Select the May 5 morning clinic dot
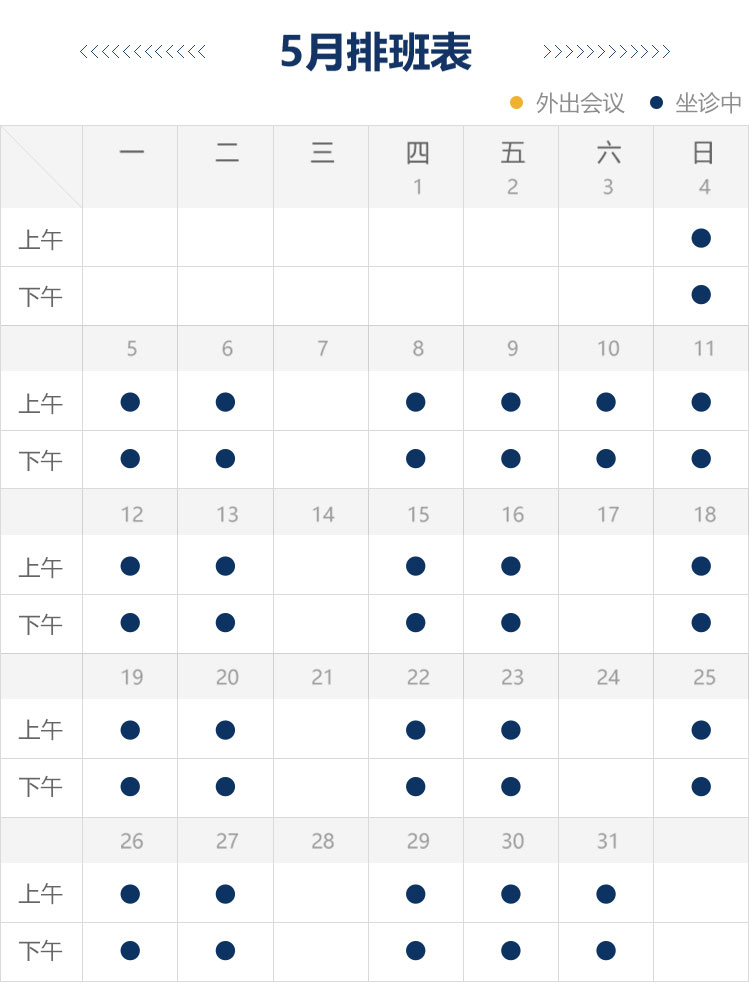Screen dimensions: 749x1000 click(130, 402)
